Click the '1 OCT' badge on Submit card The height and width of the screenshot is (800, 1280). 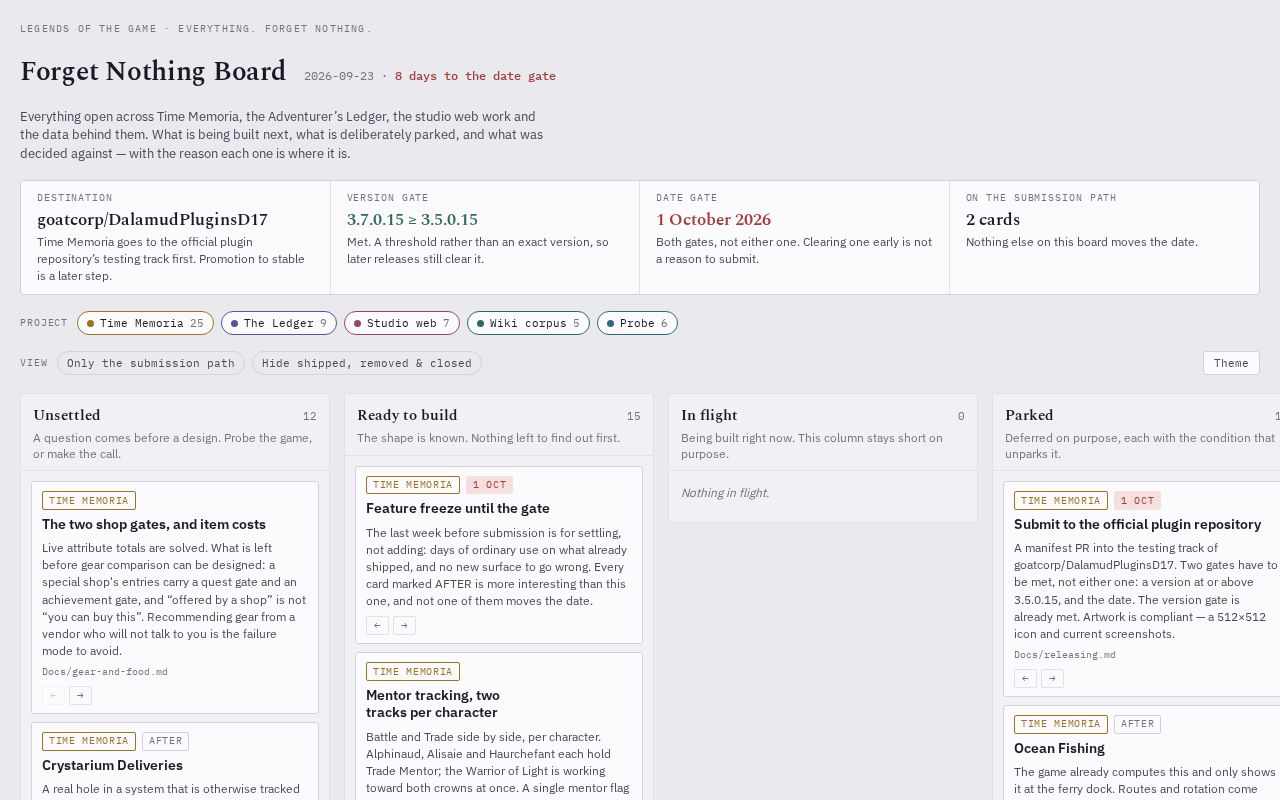1137,501
